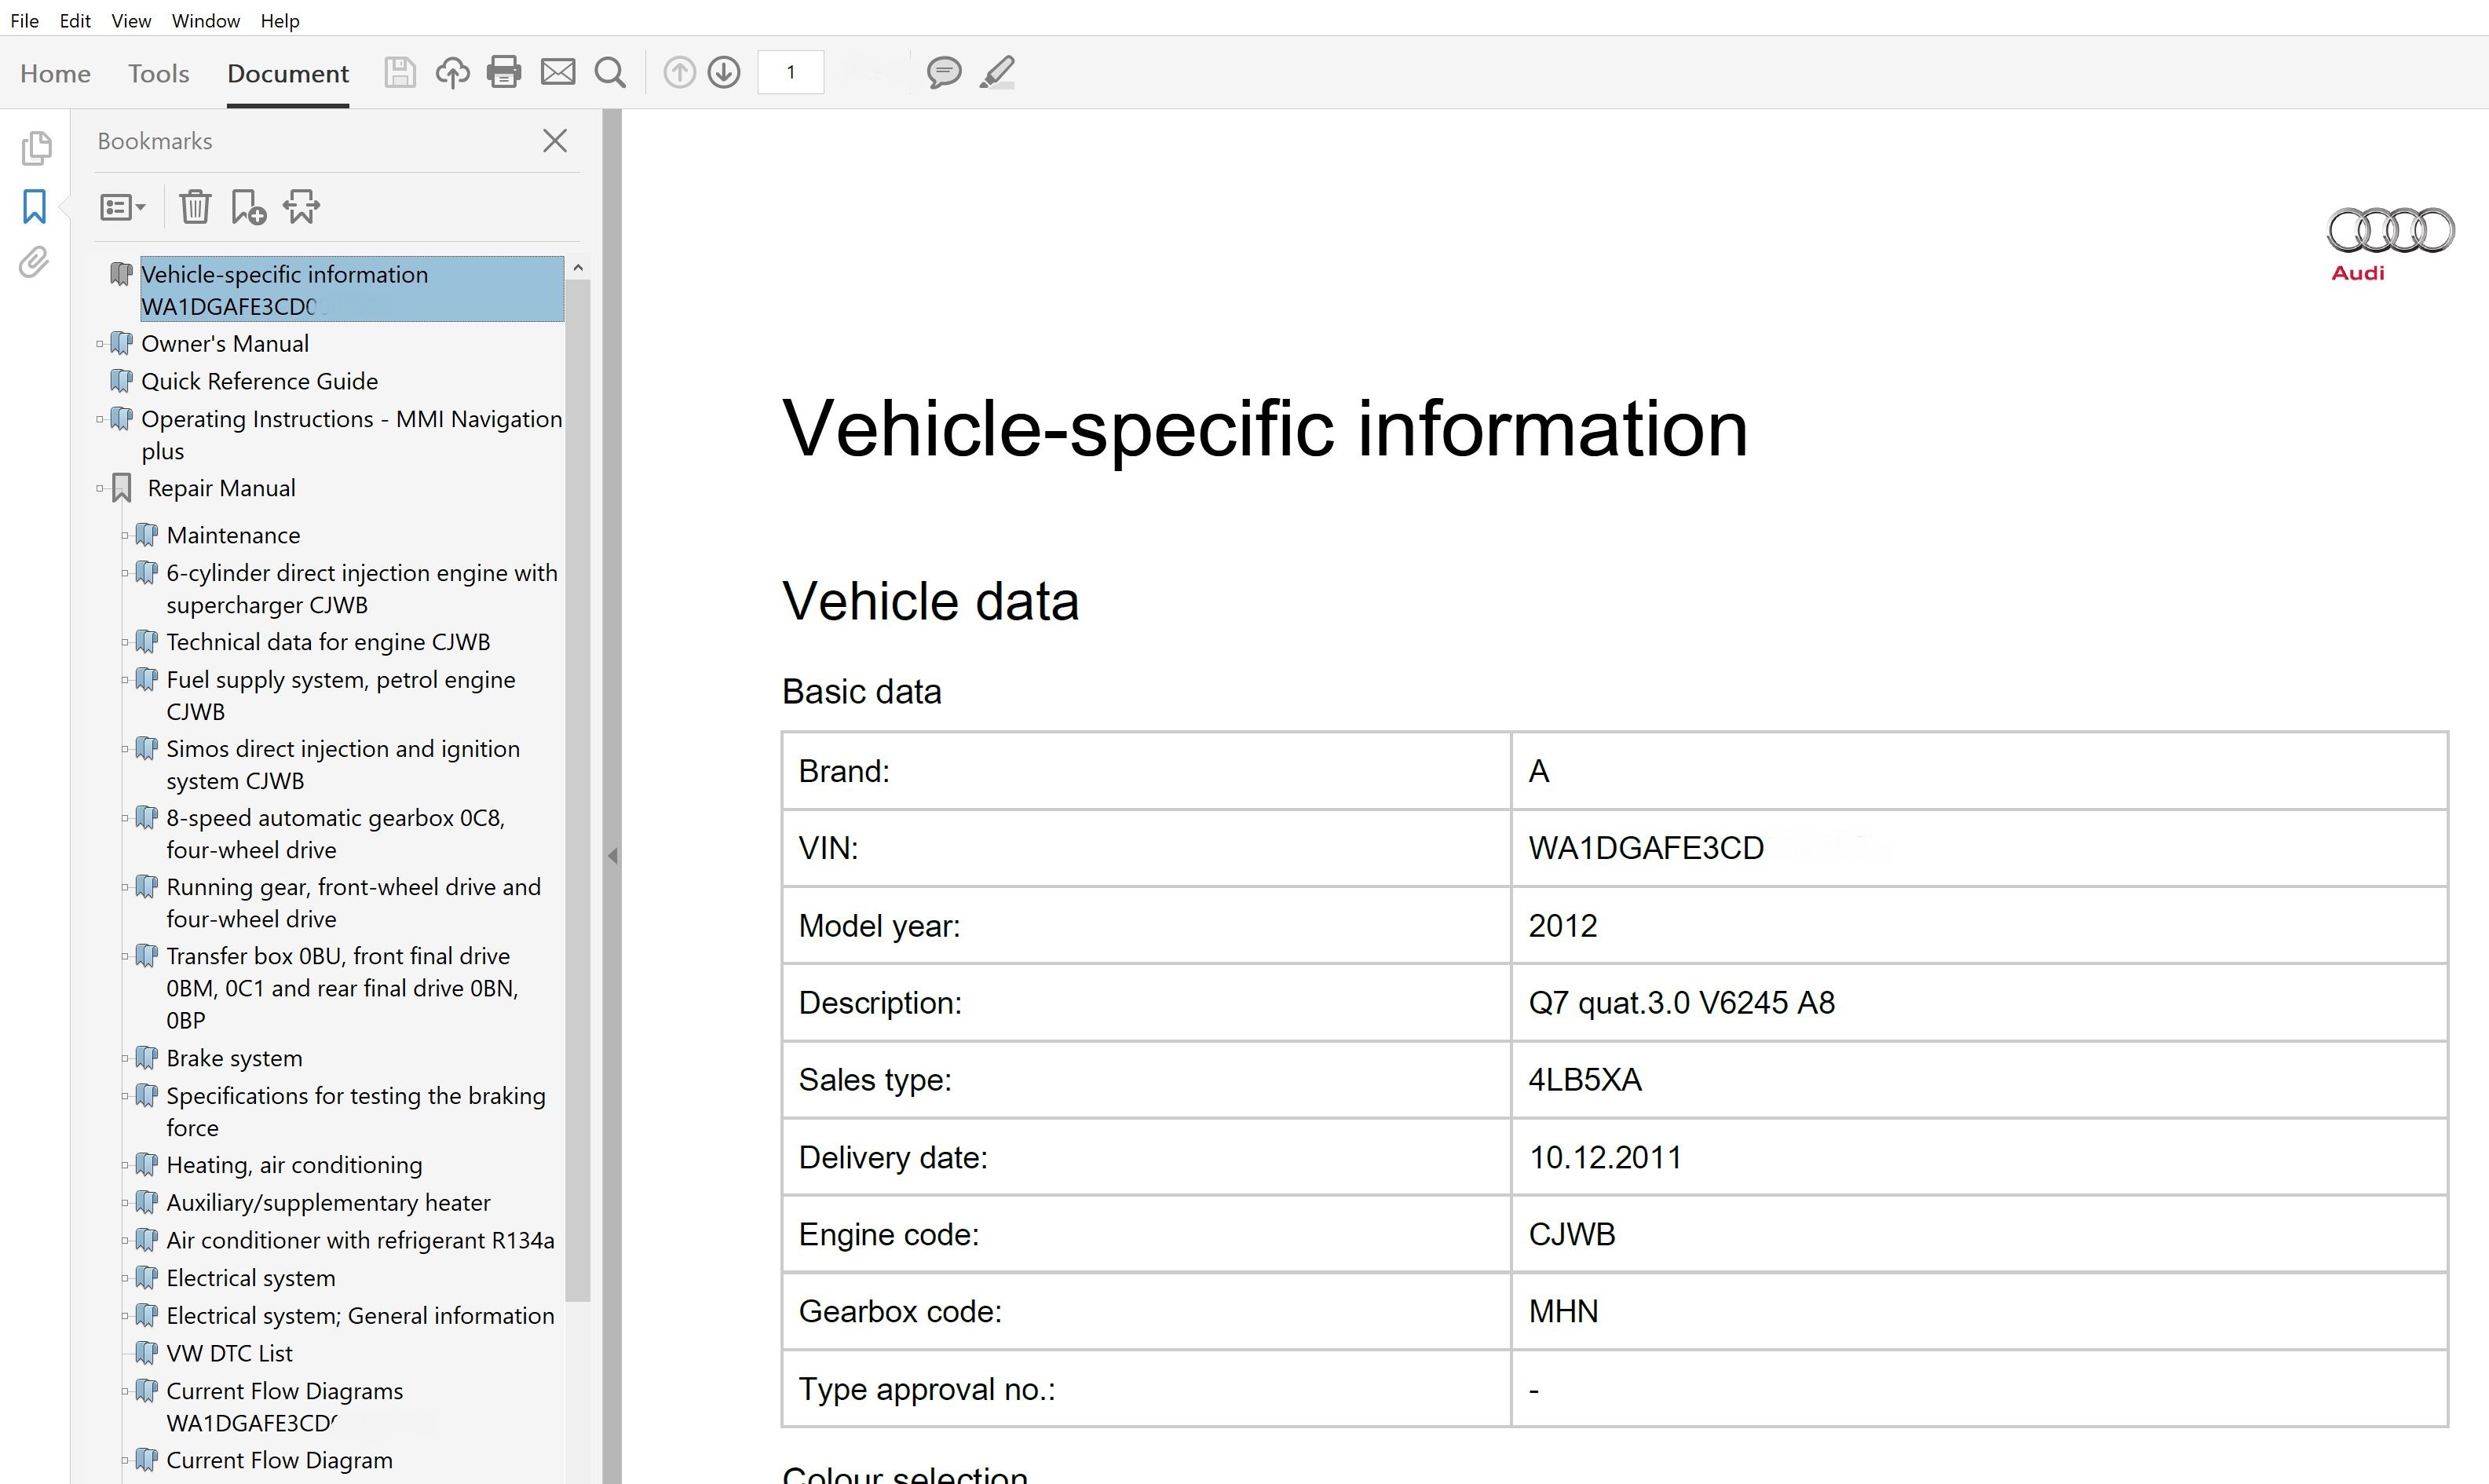
Task: Click the navigate to previous page button
Action: 678,72
